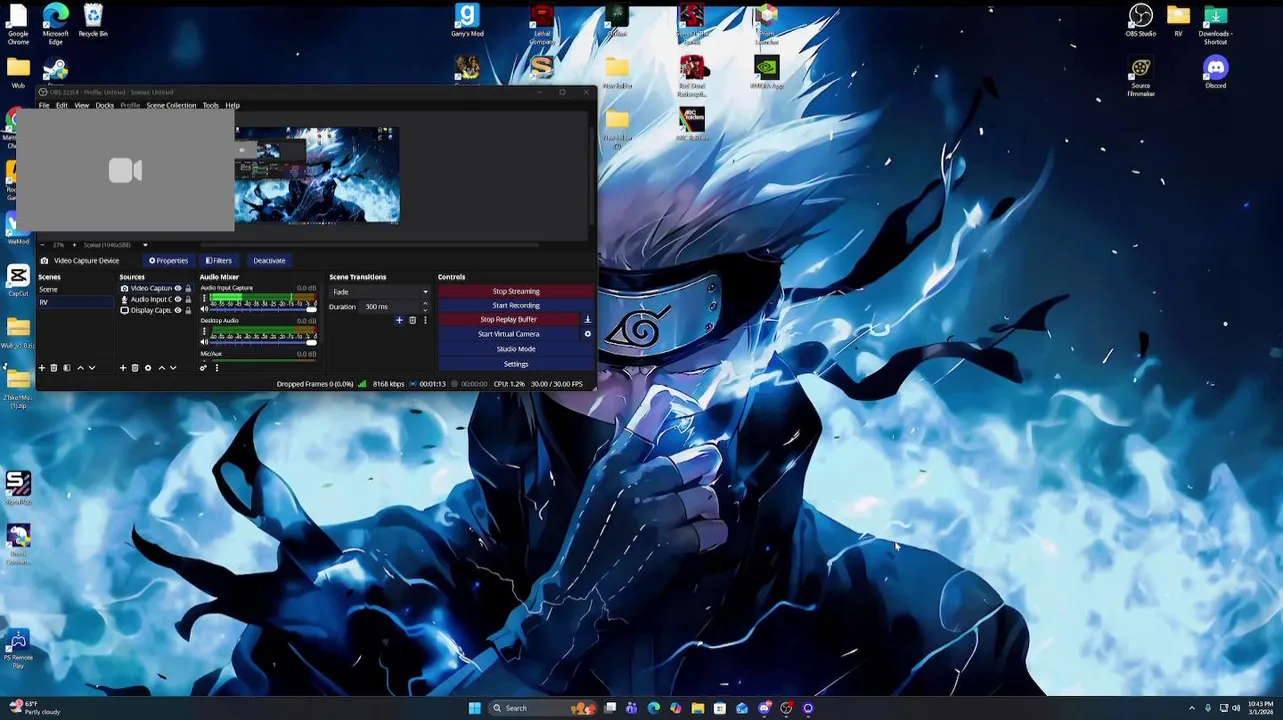
Task: Lock the Video Capture source
Action: tap(188, 288)
